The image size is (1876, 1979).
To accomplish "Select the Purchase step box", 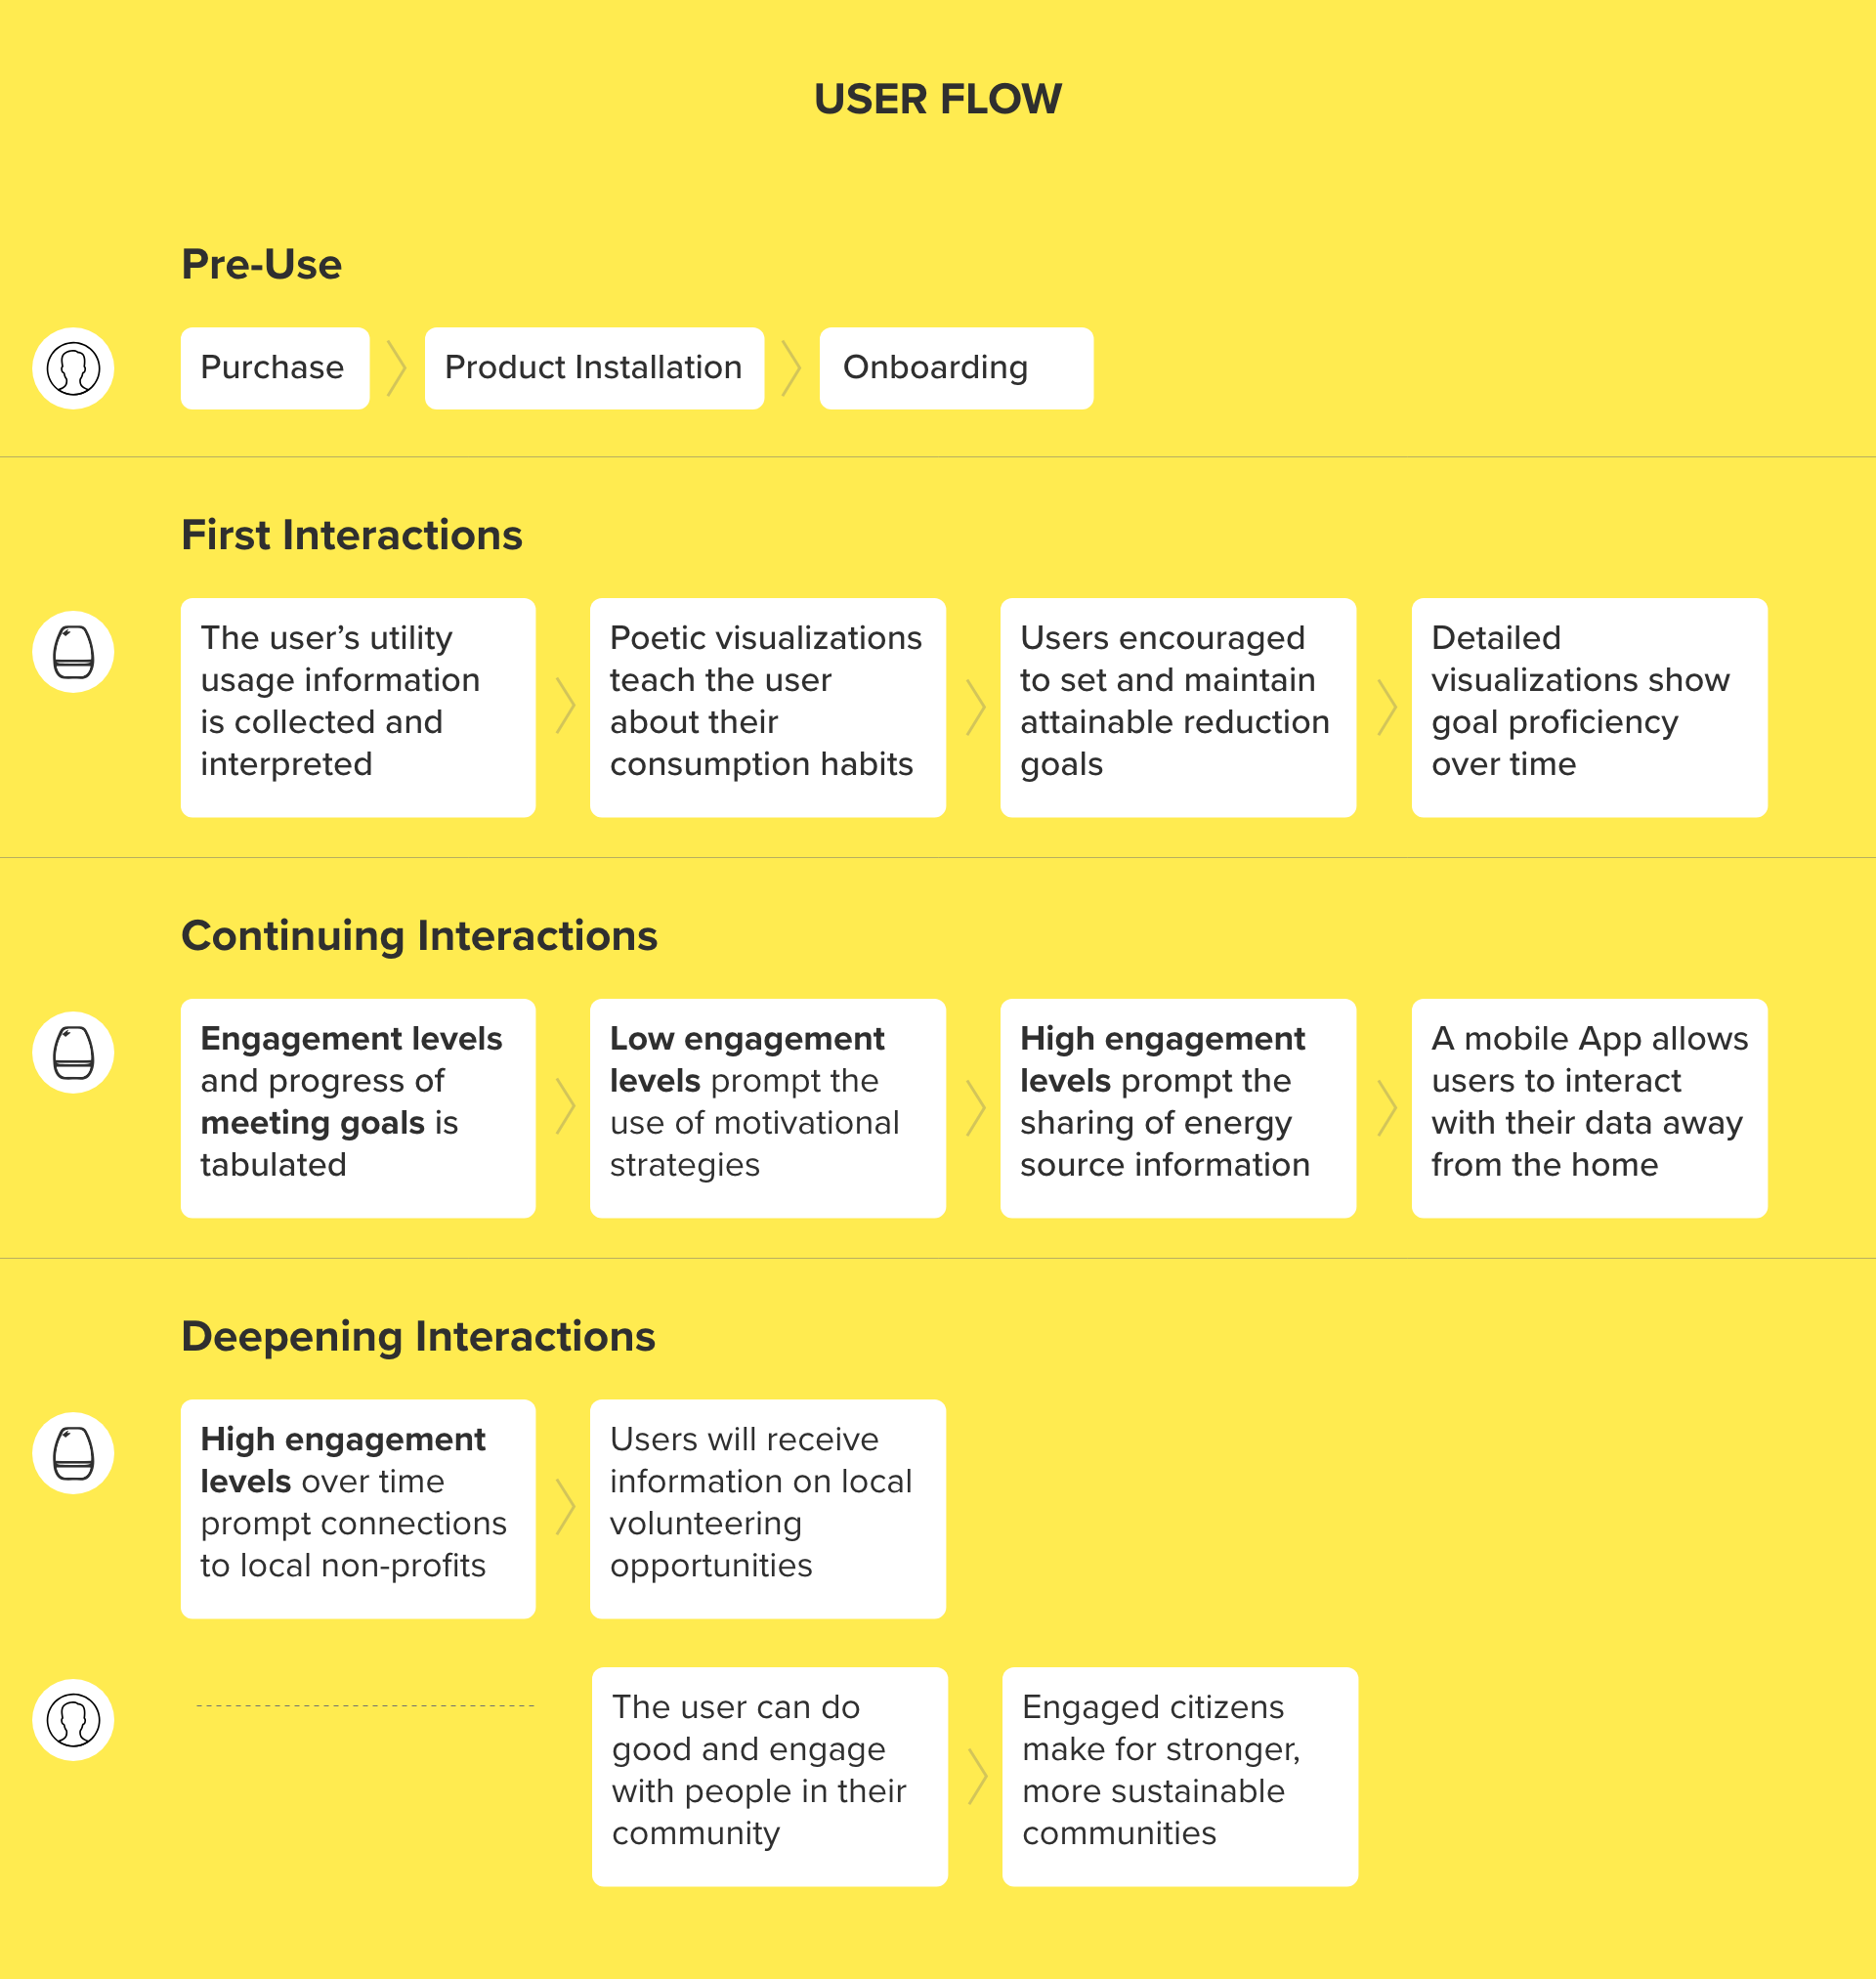I will tap(275, 368).
